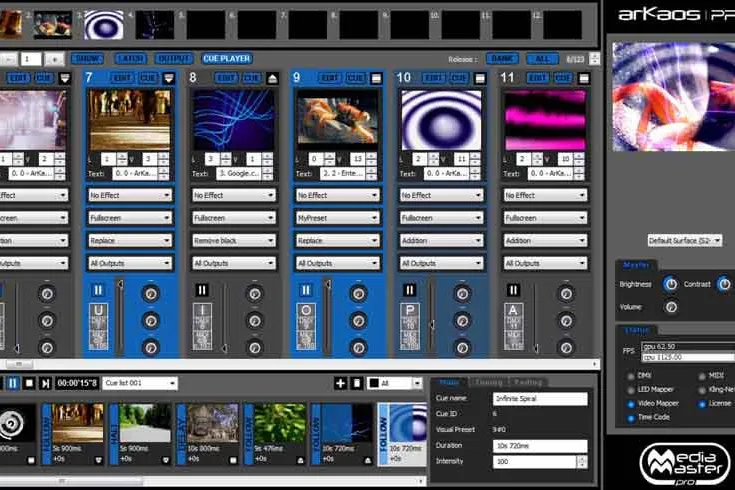
Task: Delete cue with trash icon
Action: tap(357, 383)
